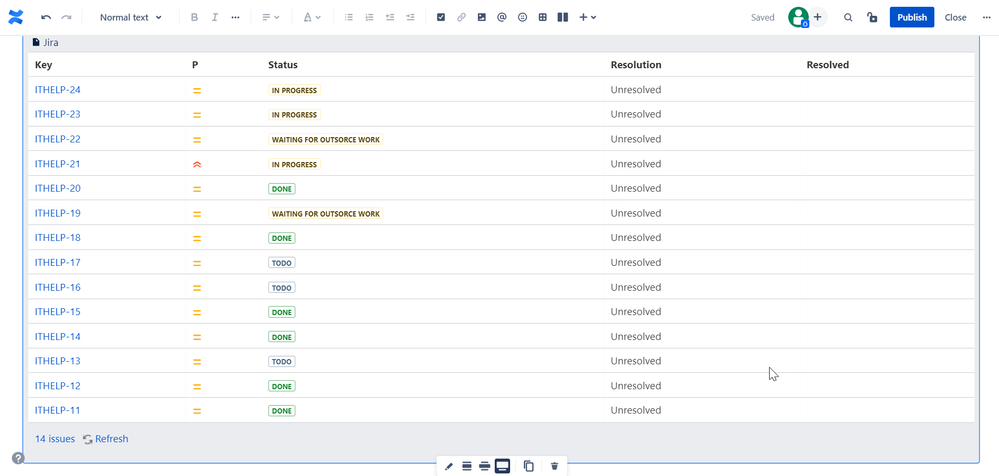Open the Normal text style dropdown

pos(131,17)
